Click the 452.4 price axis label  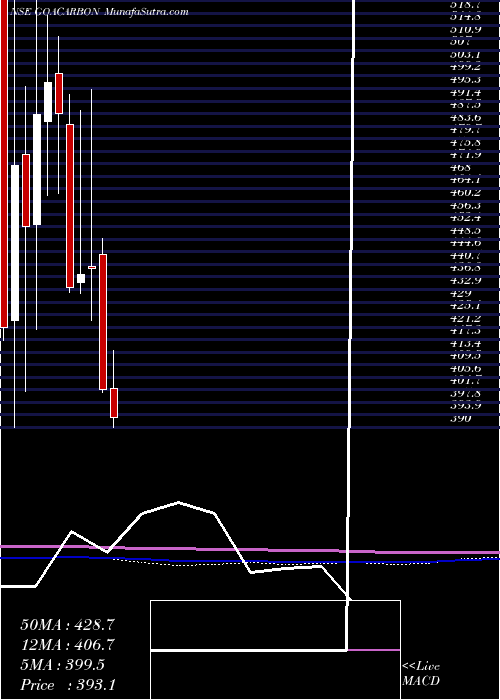click(466, 218)
